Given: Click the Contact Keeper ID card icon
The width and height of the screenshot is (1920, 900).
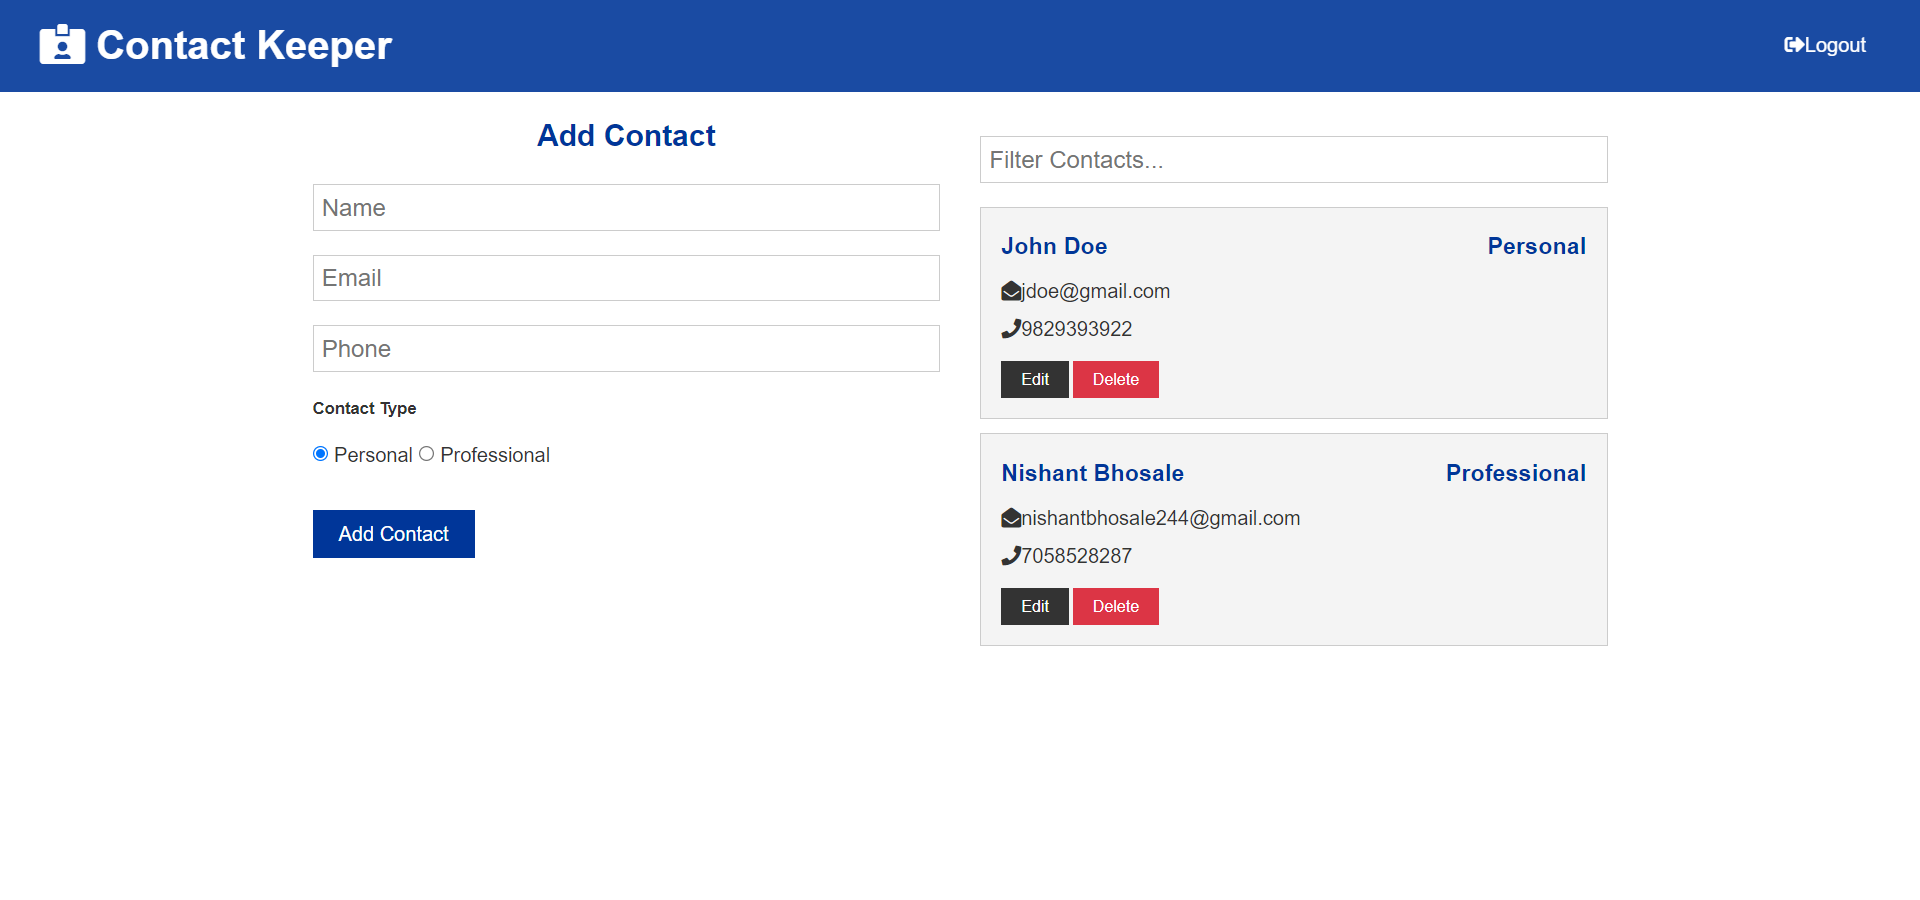Looking at the screenshot, I should click(62, 45).
